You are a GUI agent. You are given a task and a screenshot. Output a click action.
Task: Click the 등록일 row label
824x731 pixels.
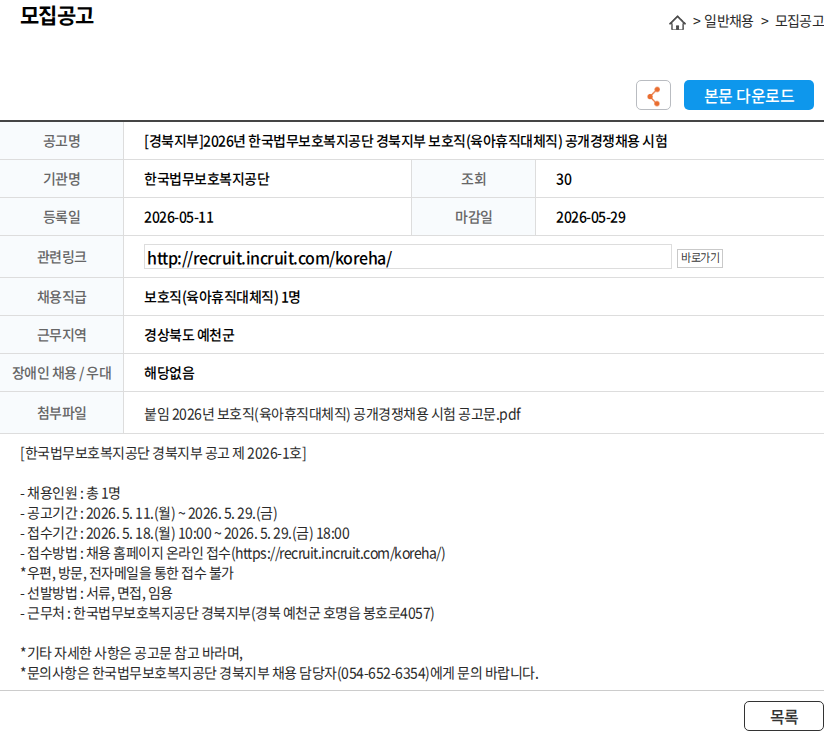(x=61, y=217)
